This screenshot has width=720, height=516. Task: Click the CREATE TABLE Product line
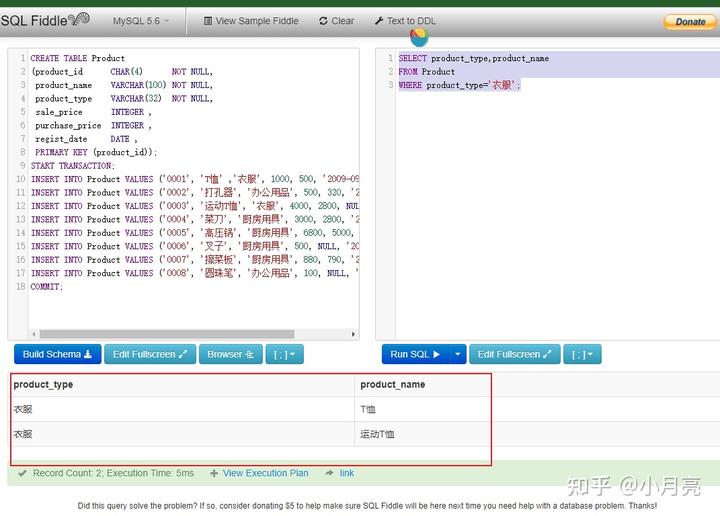coord(78,58)
